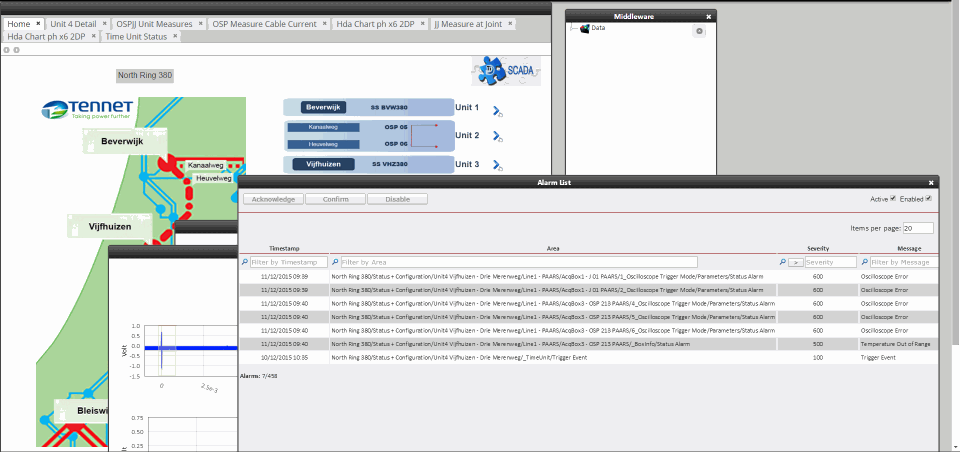Image resolution: width=960 pixels, height=452 pixels.
Task: Click the TenneT logo
Action: (87, 110)
